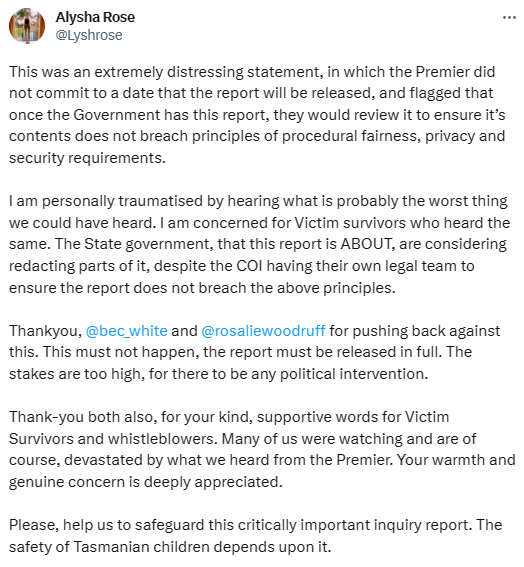Image resolution: width=524 pixels, height=567 pixels.
Task: Click the @Lyshrose handle
Action: point(89,35)
